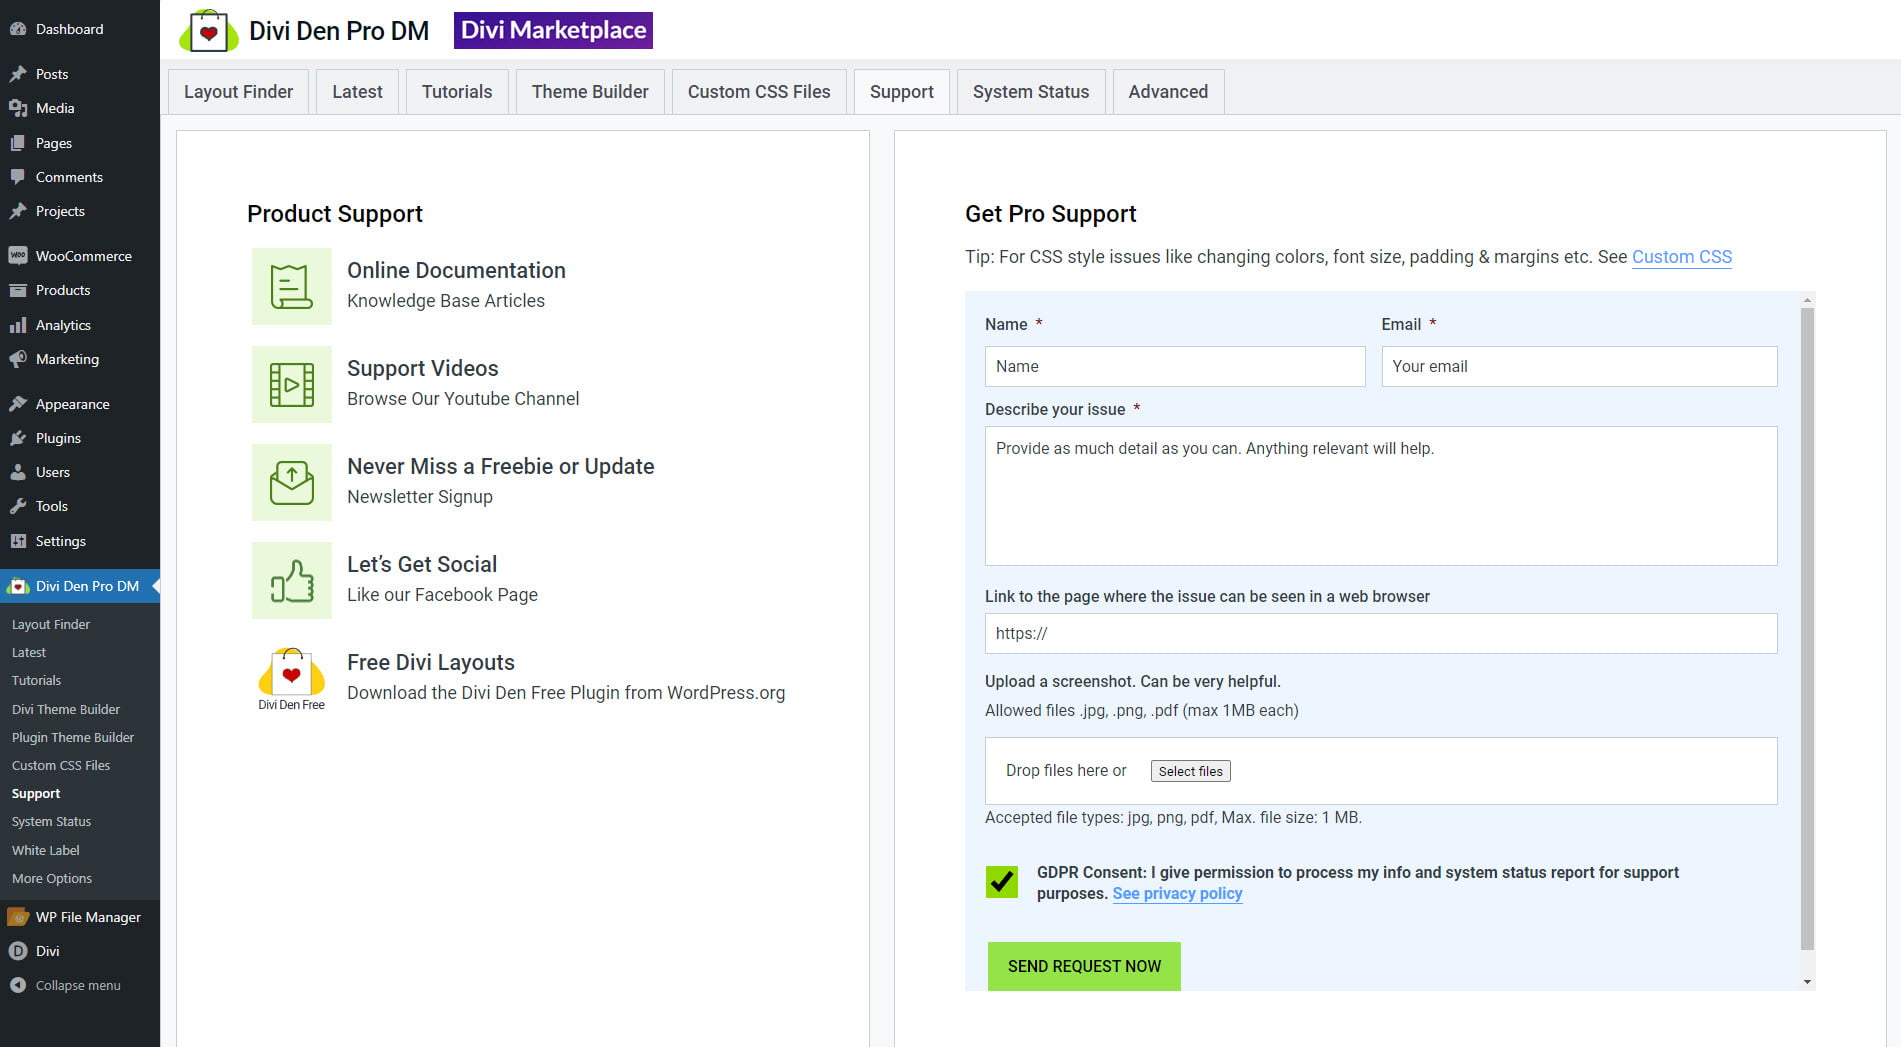This screenshot has width=1901, height=1047.
Task: Click the Let's Get Social thumbs-up icon
Action: (291, 581)
